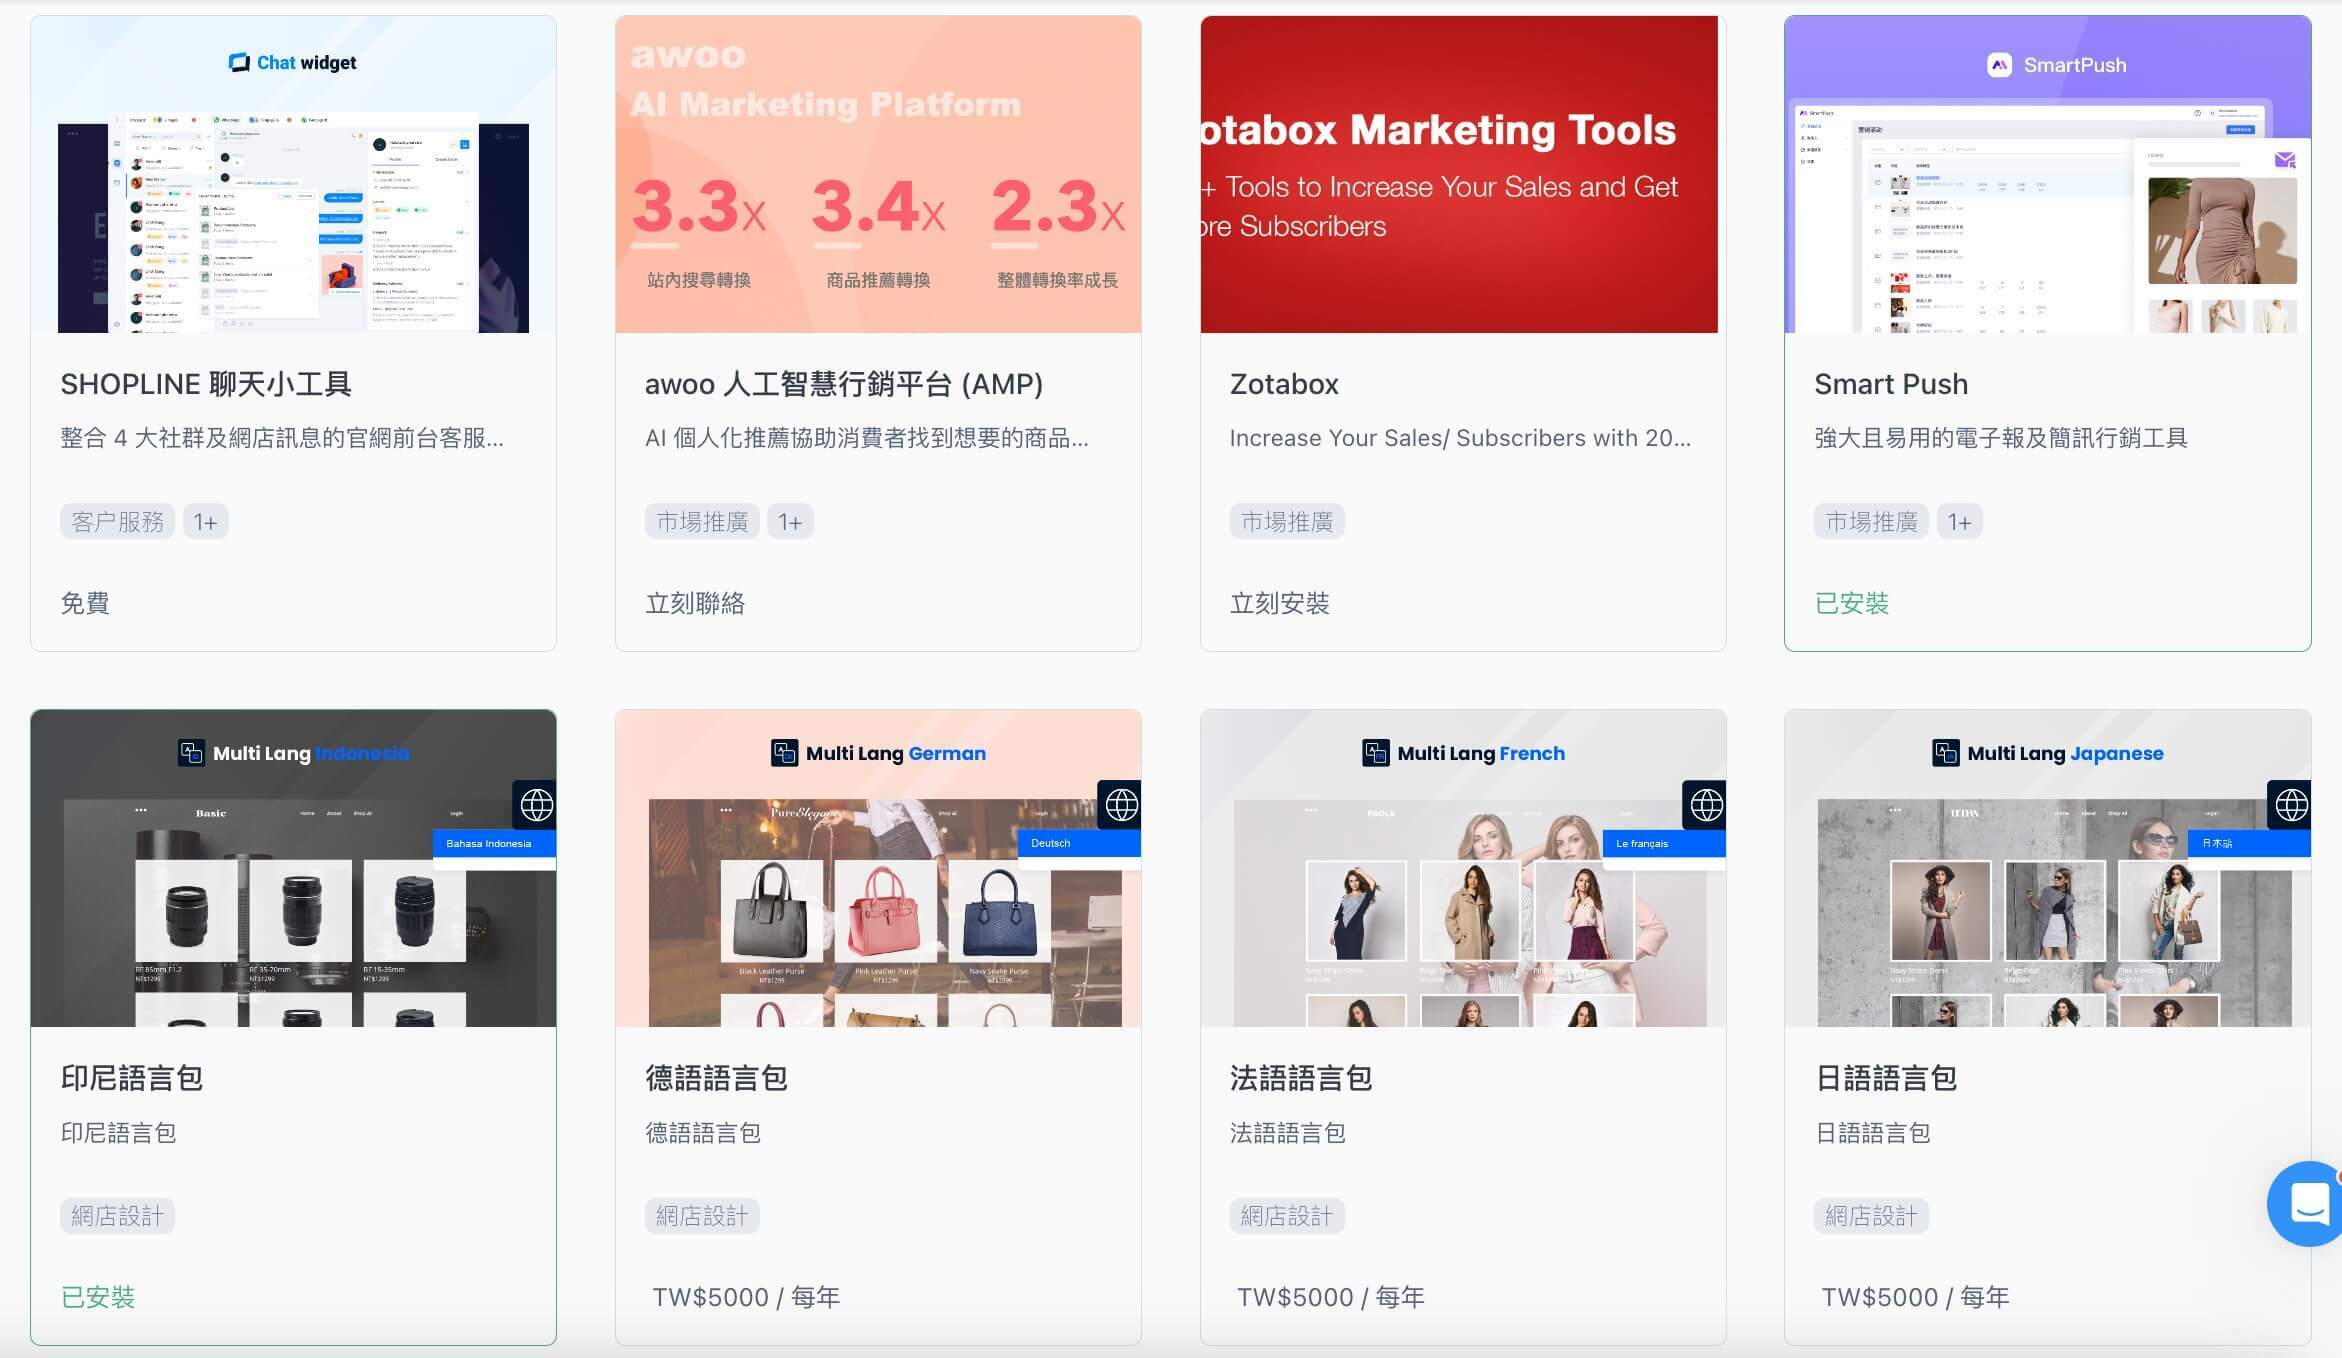Image resolution: width=2342 pixels, height=1358 pixels.
Task: Click 立刻安裝 on the Zotabox card
Action: [1281, 604]
